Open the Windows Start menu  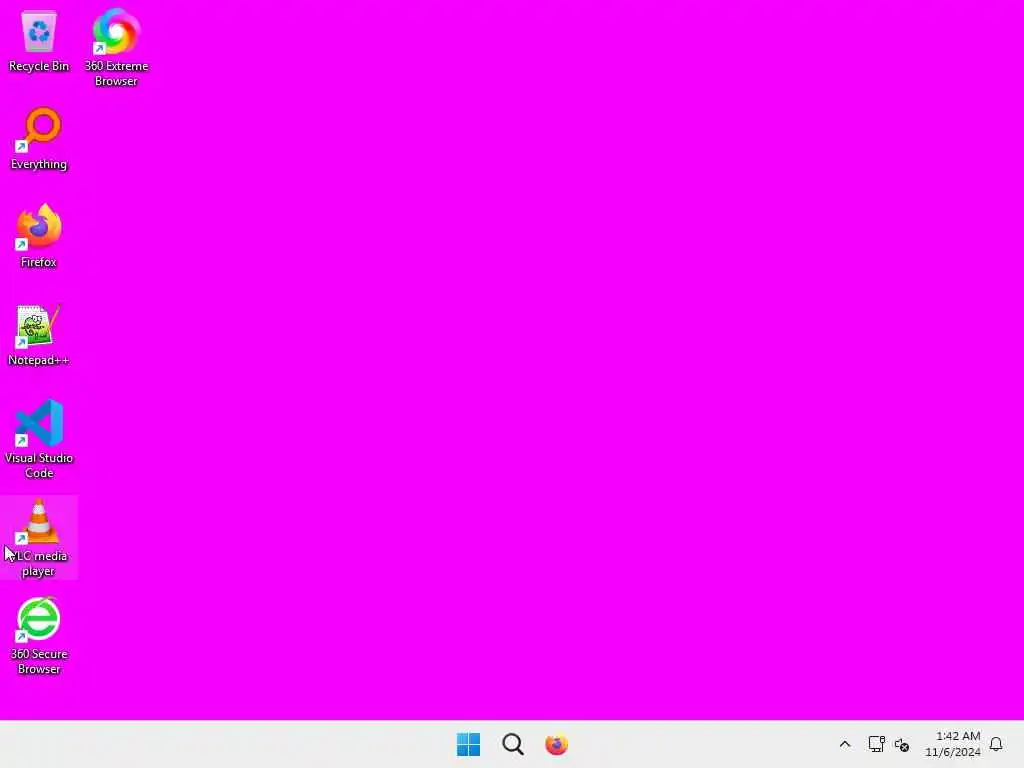coord(468,744)
